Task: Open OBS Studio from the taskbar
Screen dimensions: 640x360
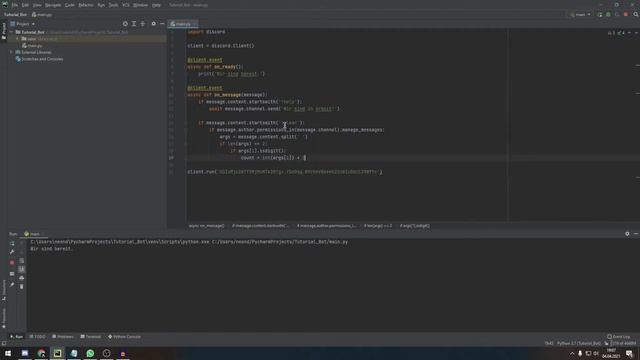Action: click(x=107, y=353)
